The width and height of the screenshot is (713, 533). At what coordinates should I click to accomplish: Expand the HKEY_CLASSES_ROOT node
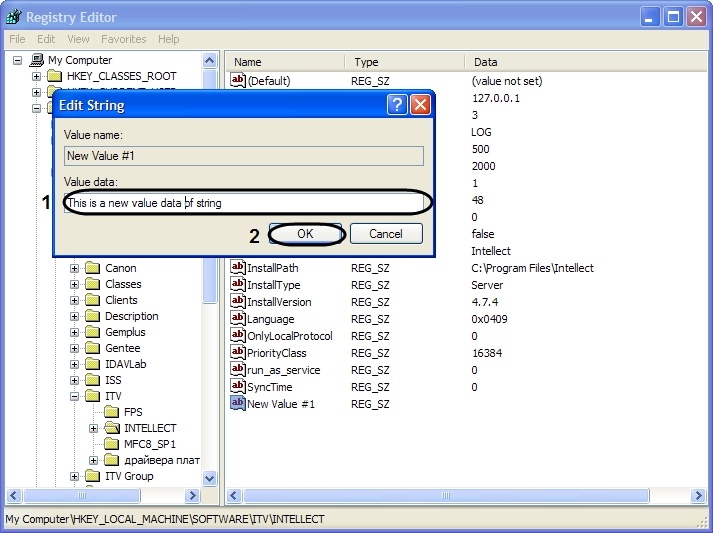[37, 76]
